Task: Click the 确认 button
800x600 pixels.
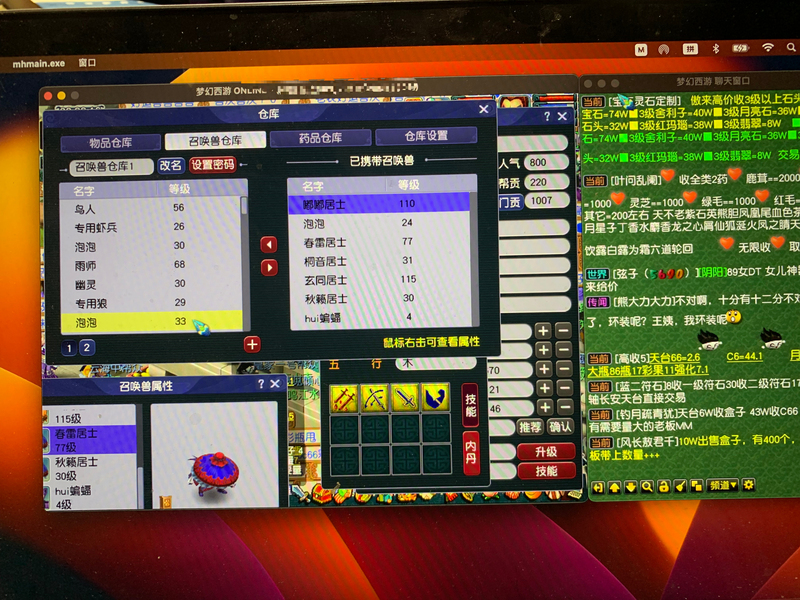Action: 560,427
